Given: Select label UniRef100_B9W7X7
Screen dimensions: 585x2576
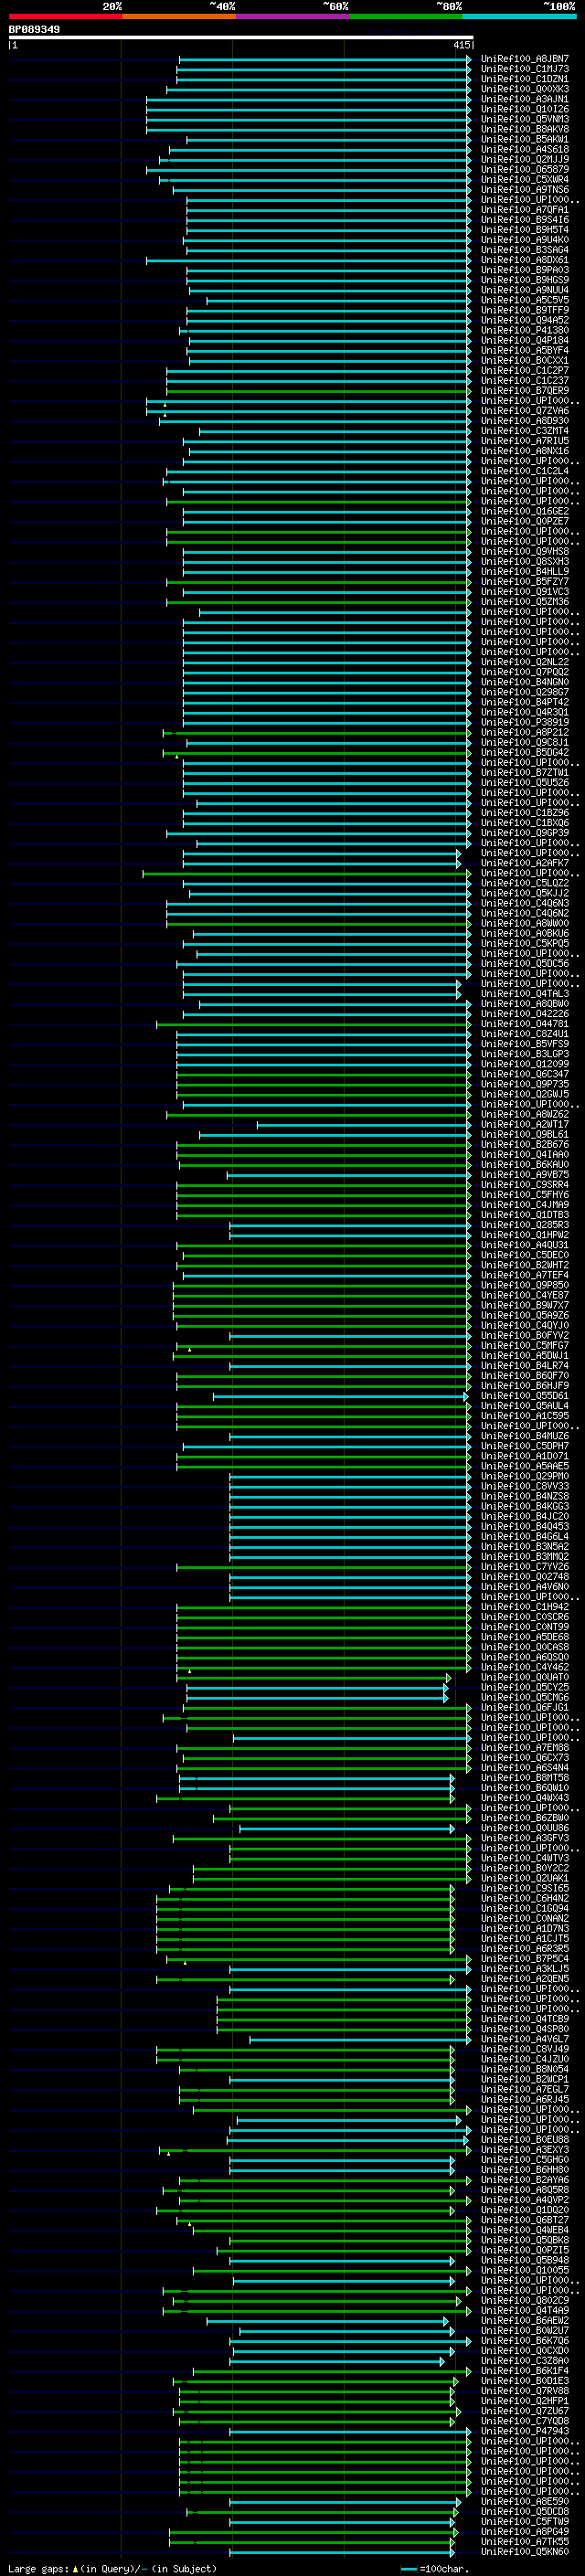Looking at the screenshot, I should [x=525, y=1305].
